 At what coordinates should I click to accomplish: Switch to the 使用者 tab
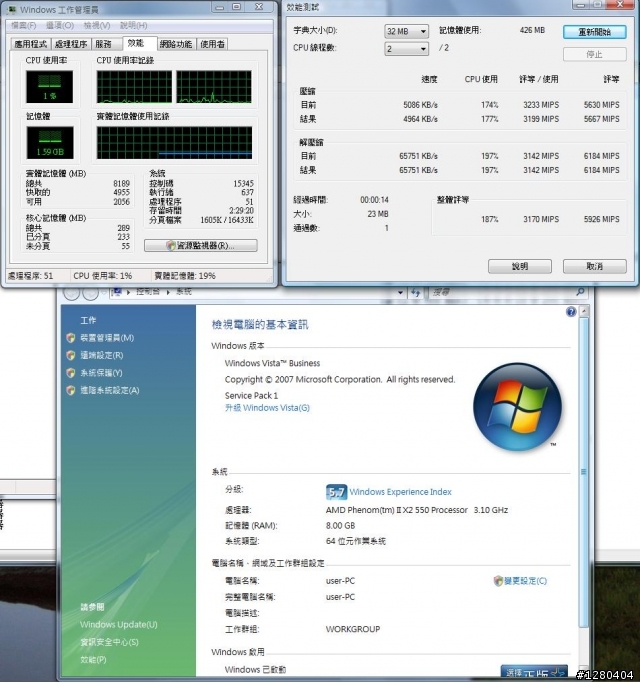click(x=212, y=44)
